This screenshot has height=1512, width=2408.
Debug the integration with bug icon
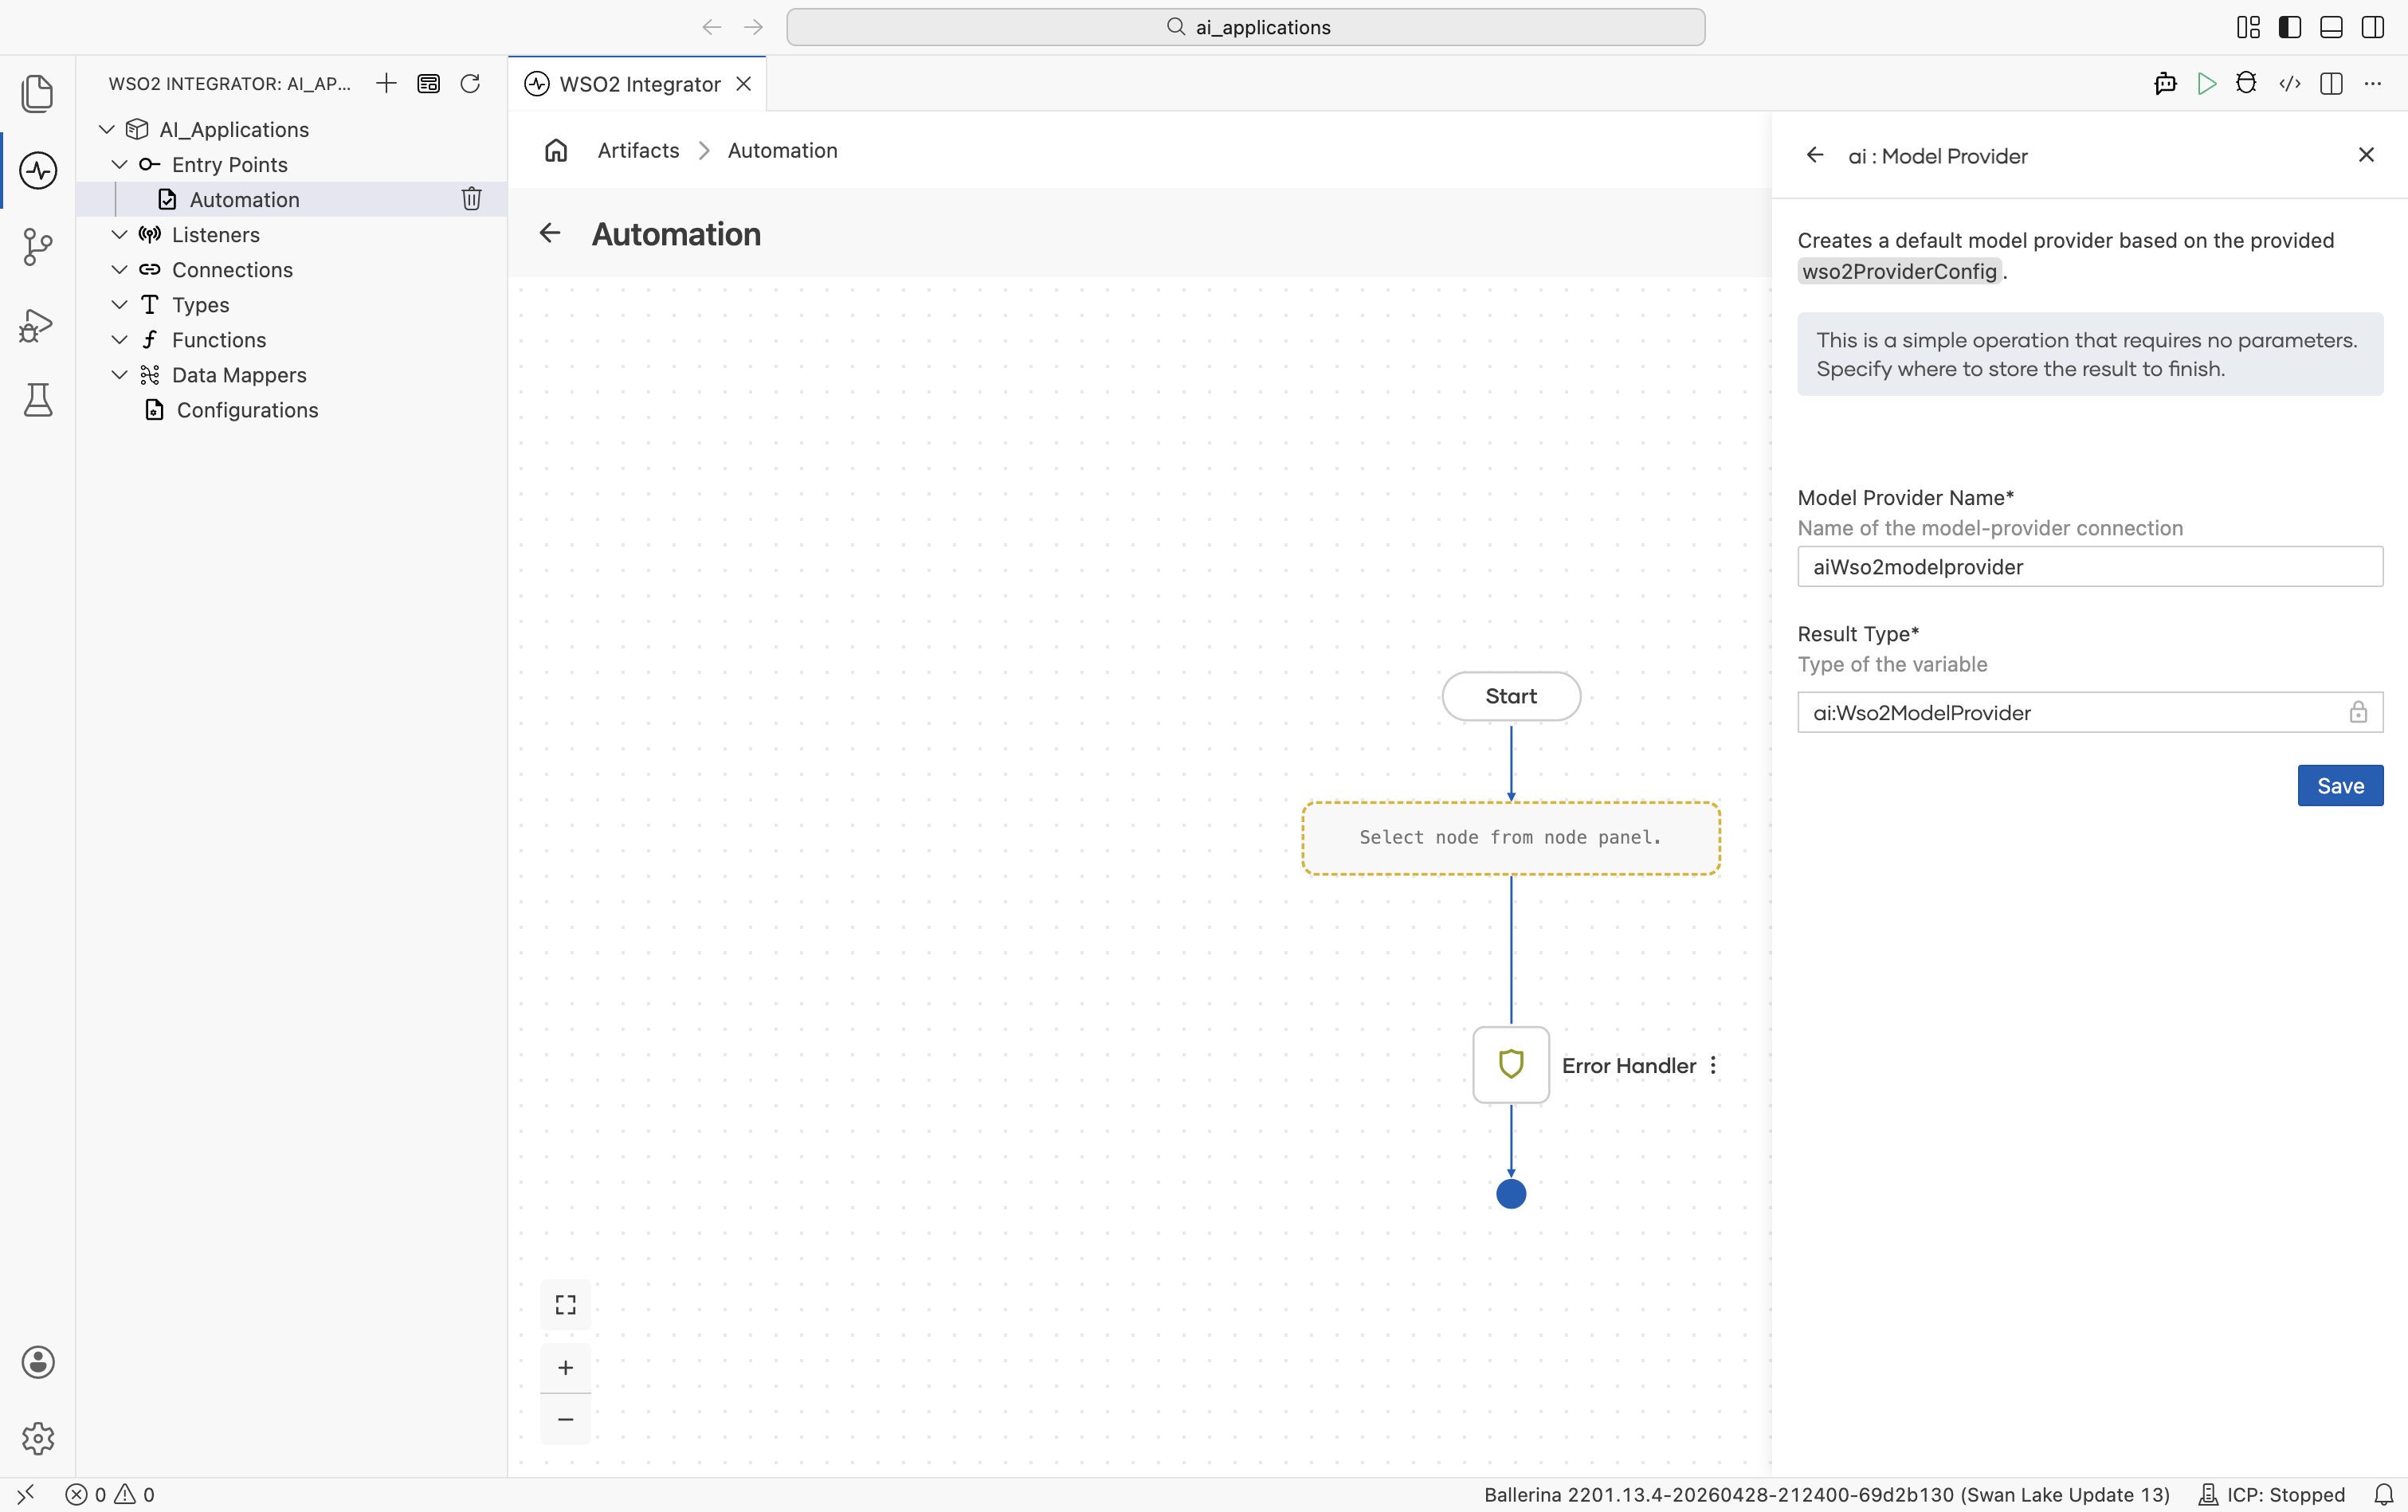click(x=2246, y=83)
